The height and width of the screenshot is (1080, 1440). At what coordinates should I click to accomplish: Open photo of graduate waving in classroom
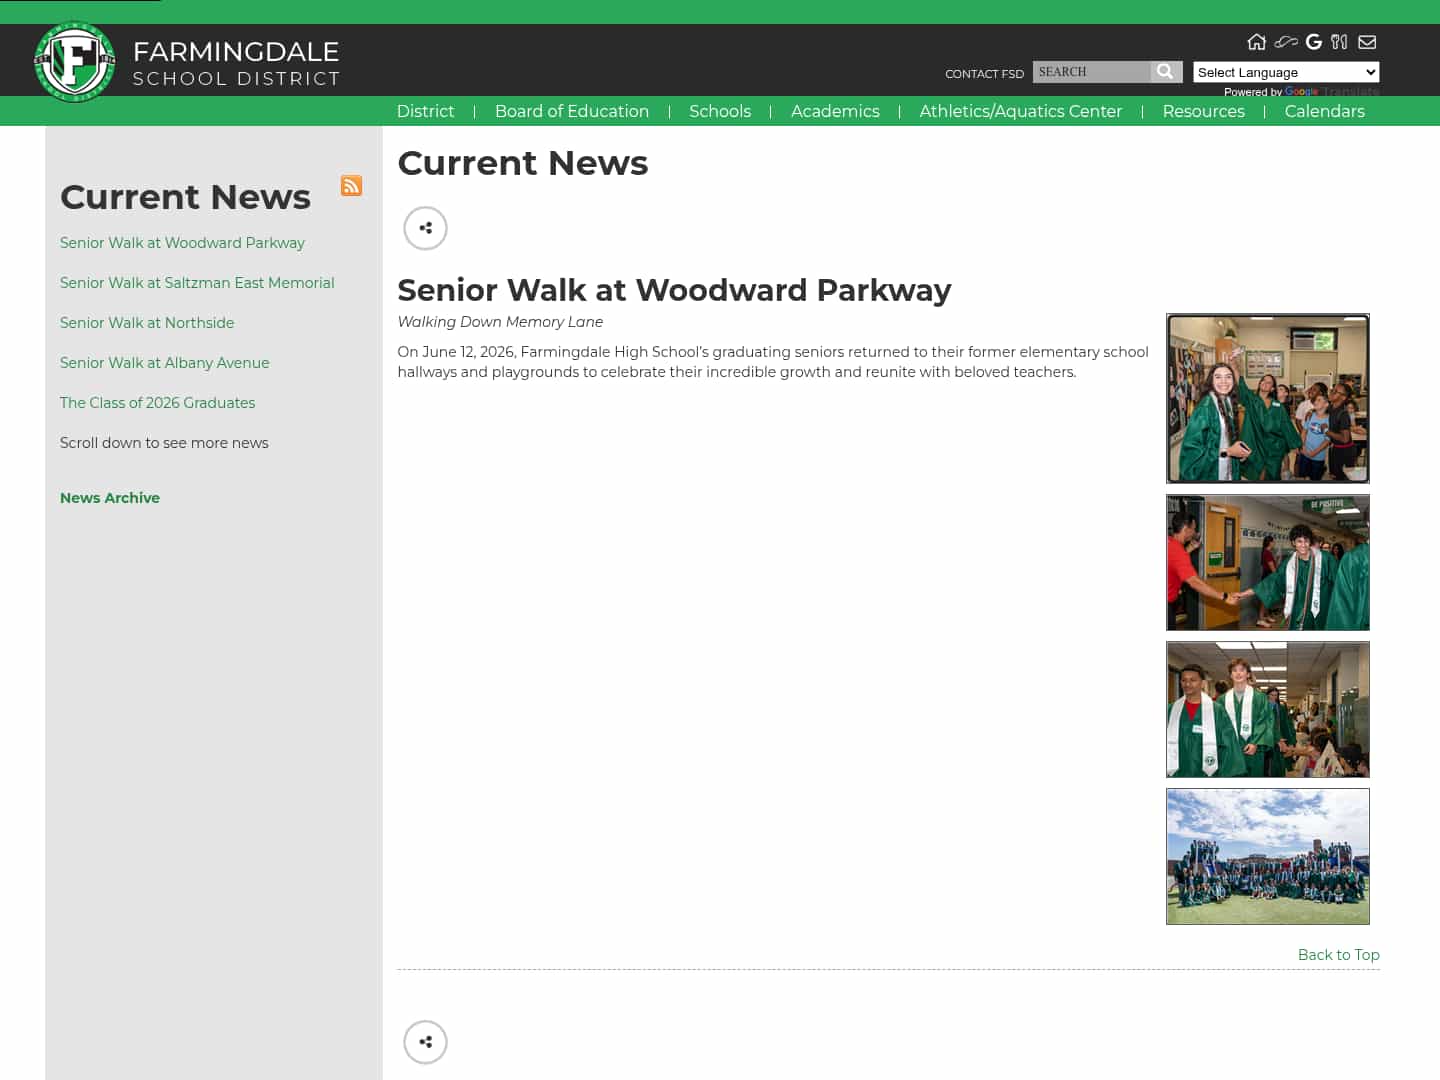[1268, 398]
